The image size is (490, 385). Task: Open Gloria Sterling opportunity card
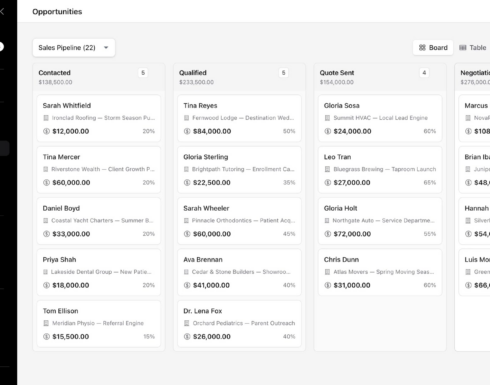[239, 170]
